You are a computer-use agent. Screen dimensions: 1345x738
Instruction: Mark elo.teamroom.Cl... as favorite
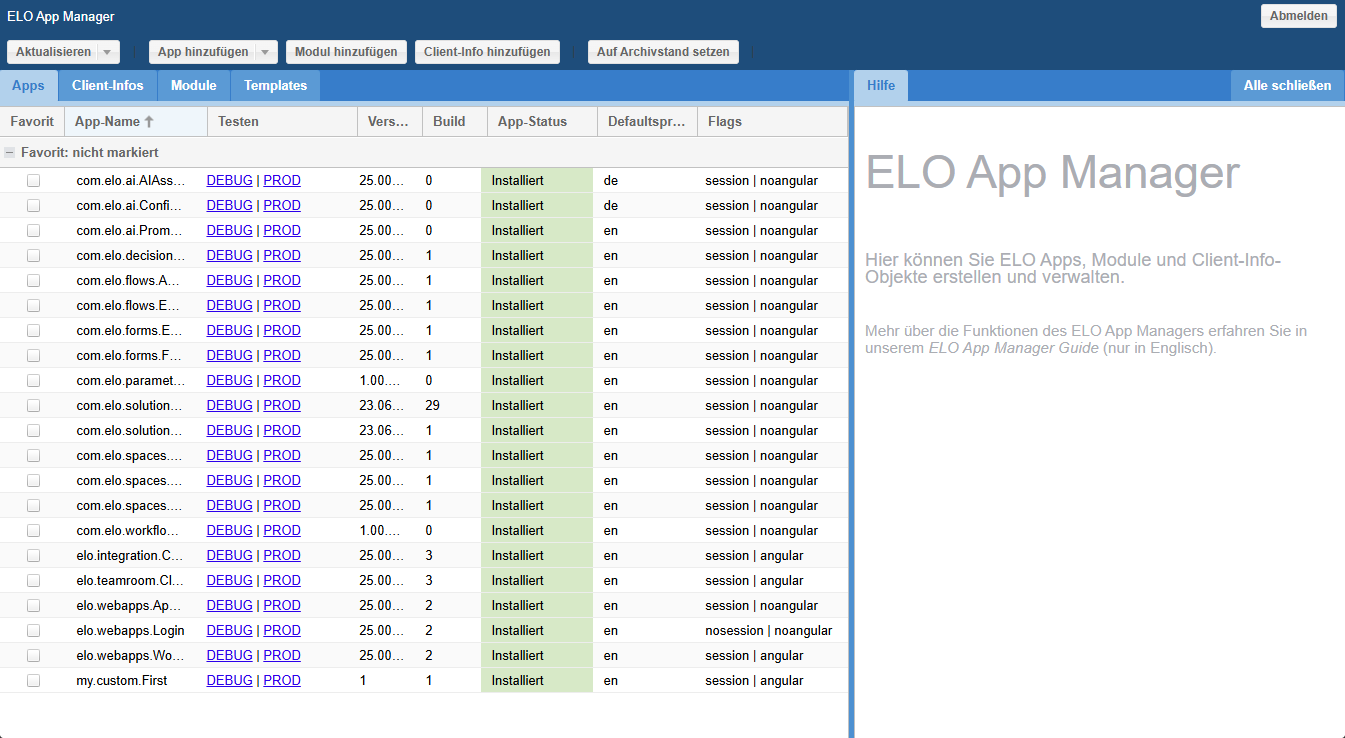tap(33, 581)
